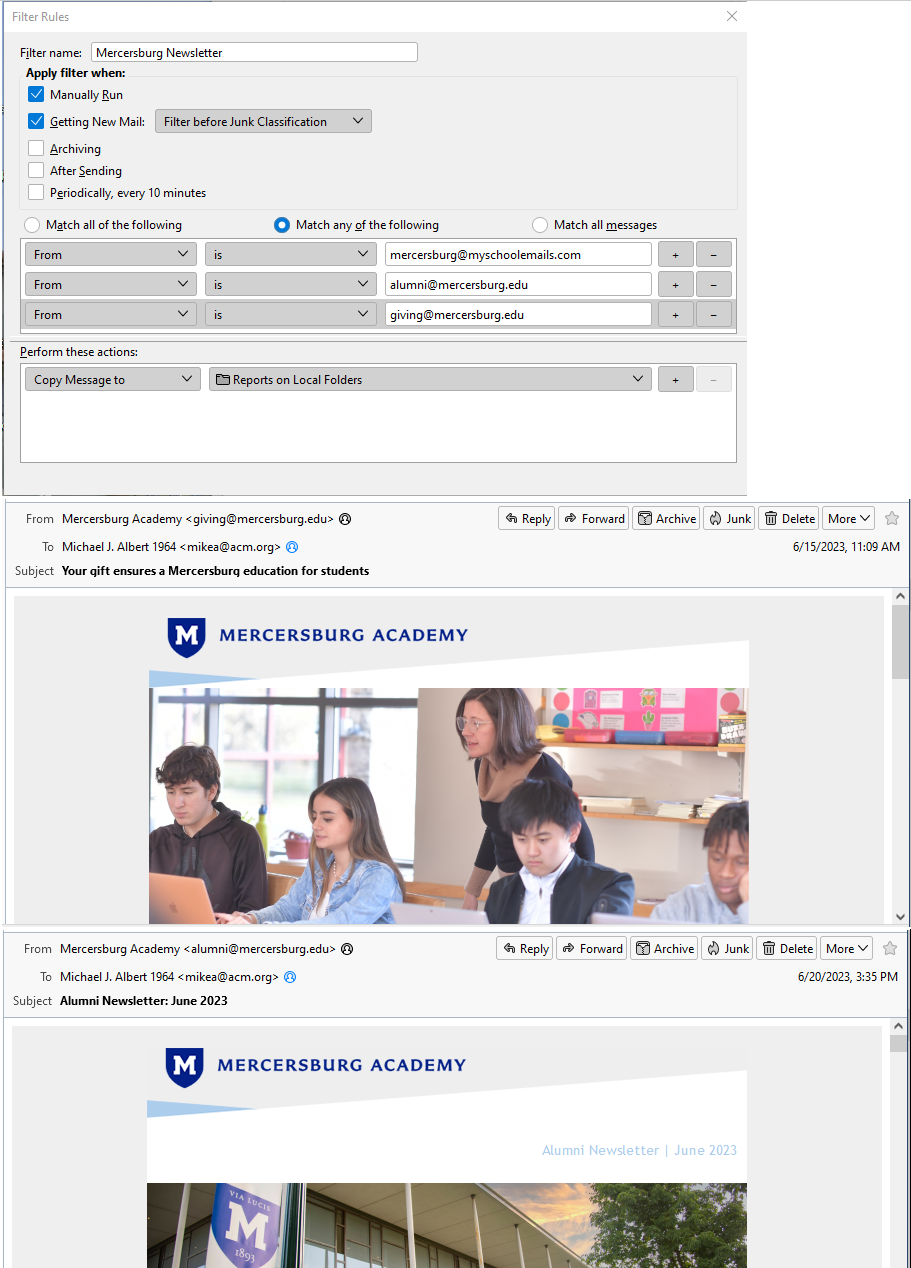Viewport: 911px width, 1268px height.
Task: Add rule after mercersburg@myschoolemails.com row
Action: [x=675, y=255]
